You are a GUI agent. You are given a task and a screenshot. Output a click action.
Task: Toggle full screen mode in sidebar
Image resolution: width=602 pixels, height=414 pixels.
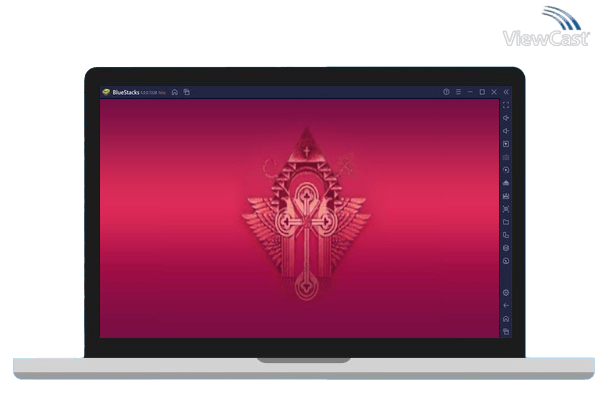(506, 105)
